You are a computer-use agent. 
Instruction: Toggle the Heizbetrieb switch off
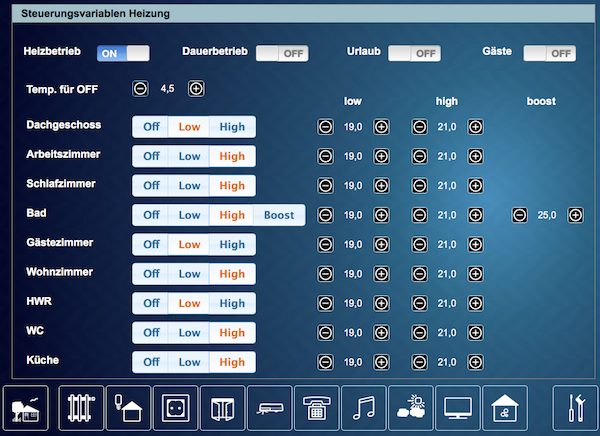(x=123, y=53)
